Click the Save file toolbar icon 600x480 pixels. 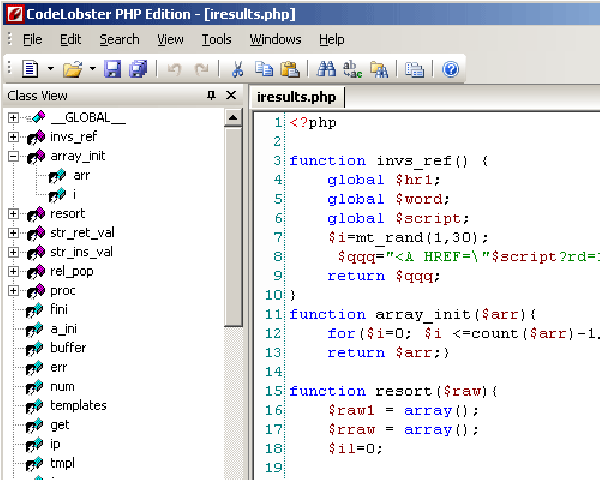click(x=113, y=69)
